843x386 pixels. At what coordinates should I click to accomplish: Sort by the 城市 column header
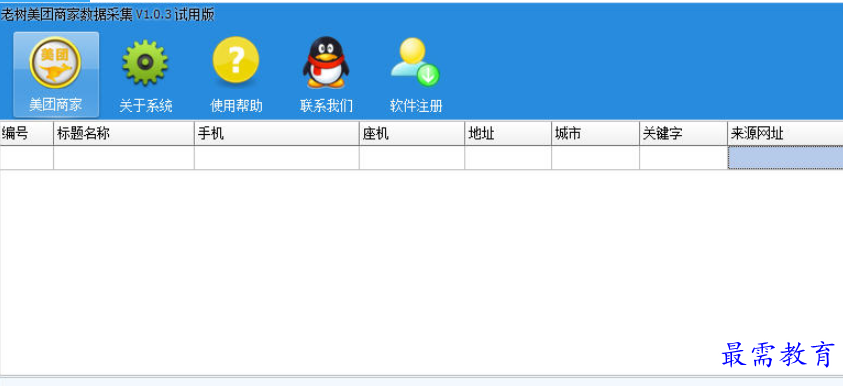click(x=596, y=134)
